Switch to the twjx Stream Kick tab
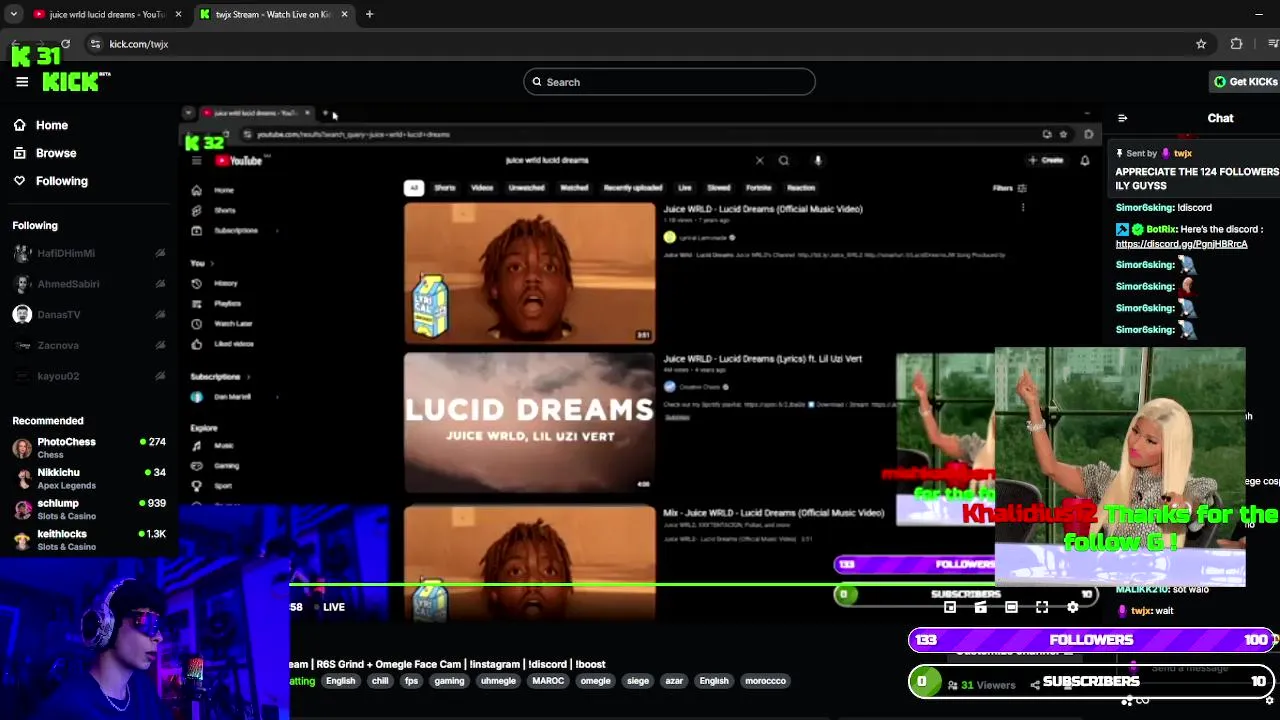This screenshot has width=1280, height=720. (272, 14)
